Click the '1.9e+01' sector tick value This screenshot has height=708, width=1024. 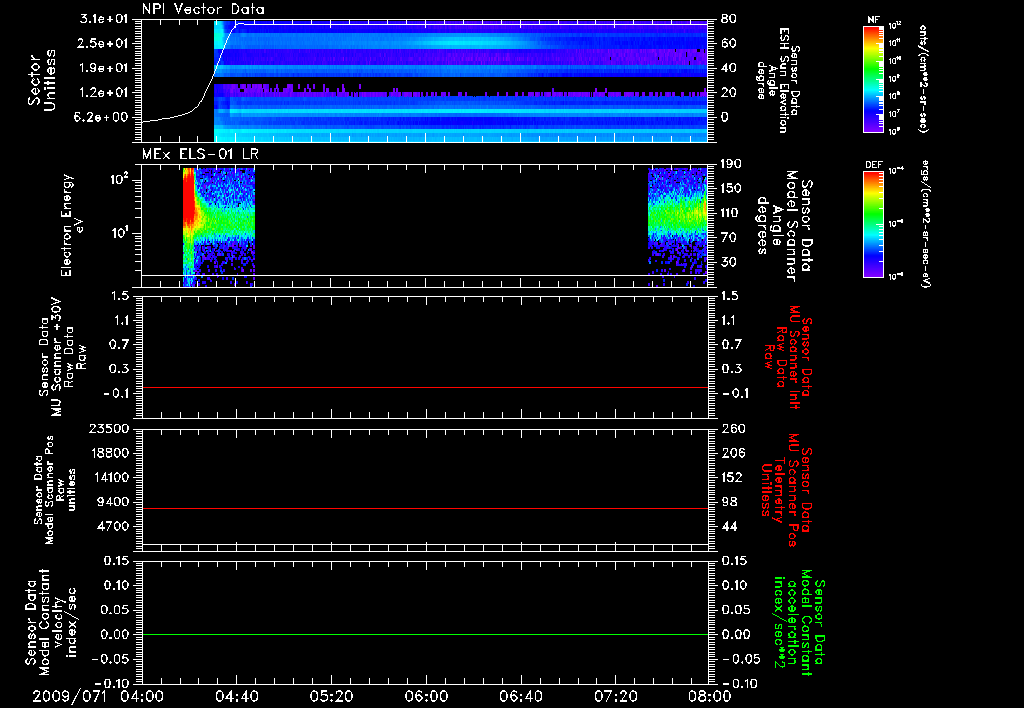click(x=104, y=69)
